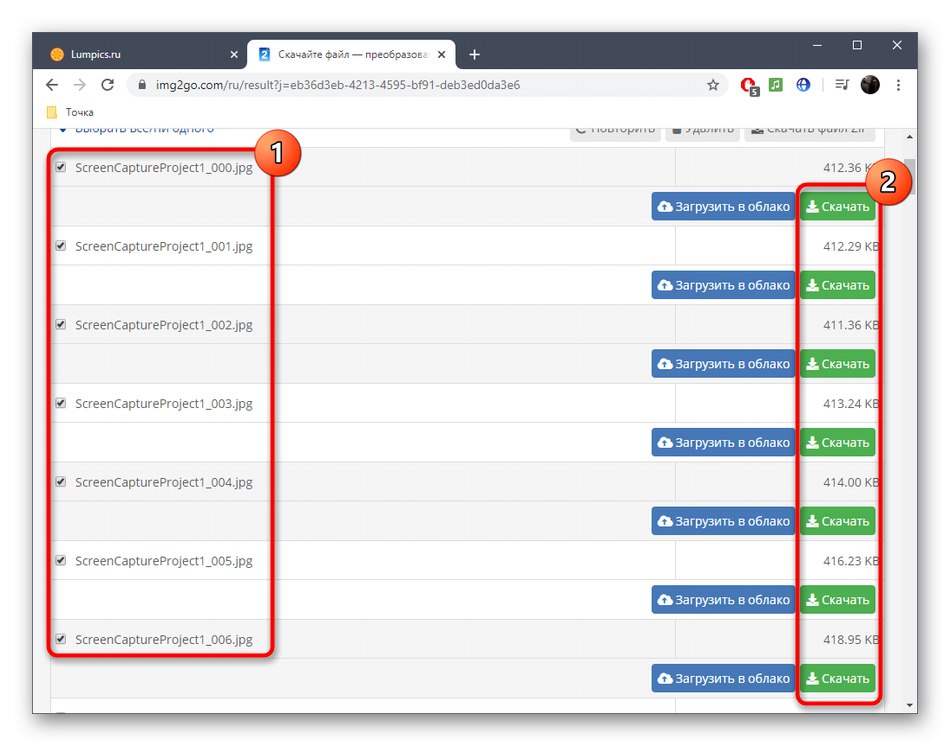Click Загрузить в облако for _002.jpg

tap(723, 364)
